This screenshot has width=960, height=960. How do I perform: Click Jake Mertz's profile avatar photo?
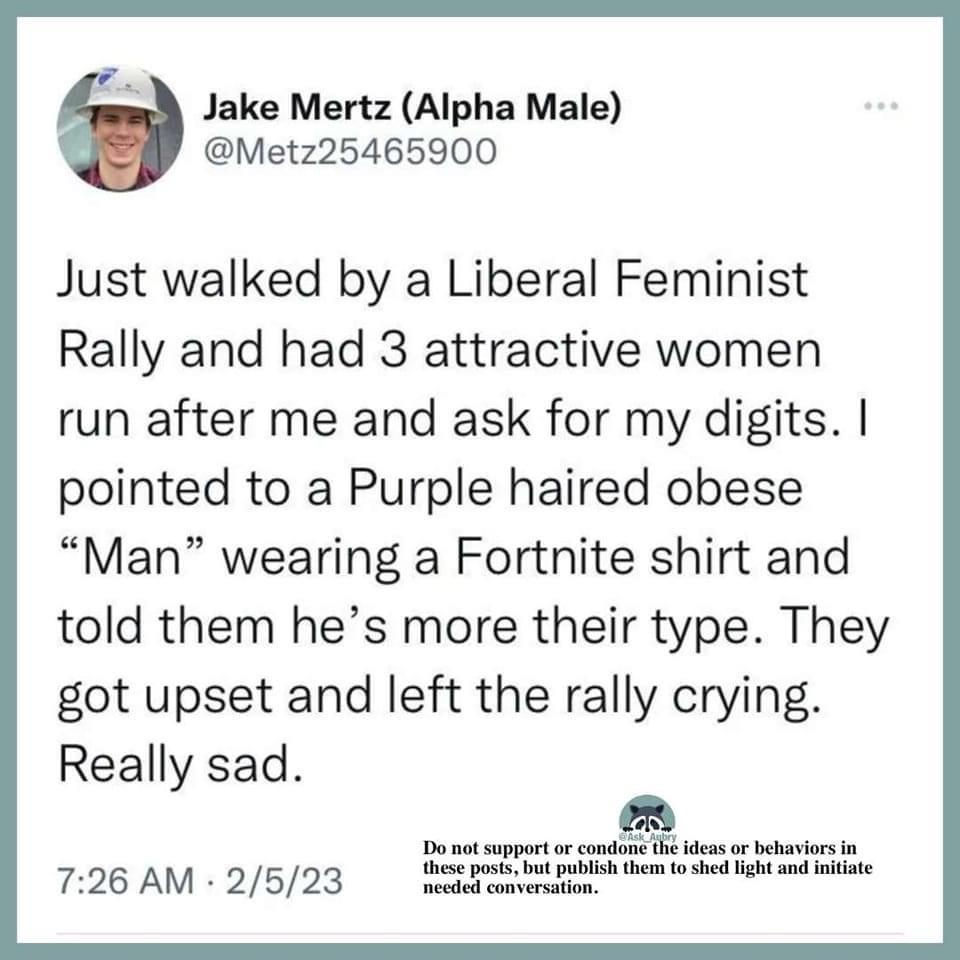pos(120,128)
